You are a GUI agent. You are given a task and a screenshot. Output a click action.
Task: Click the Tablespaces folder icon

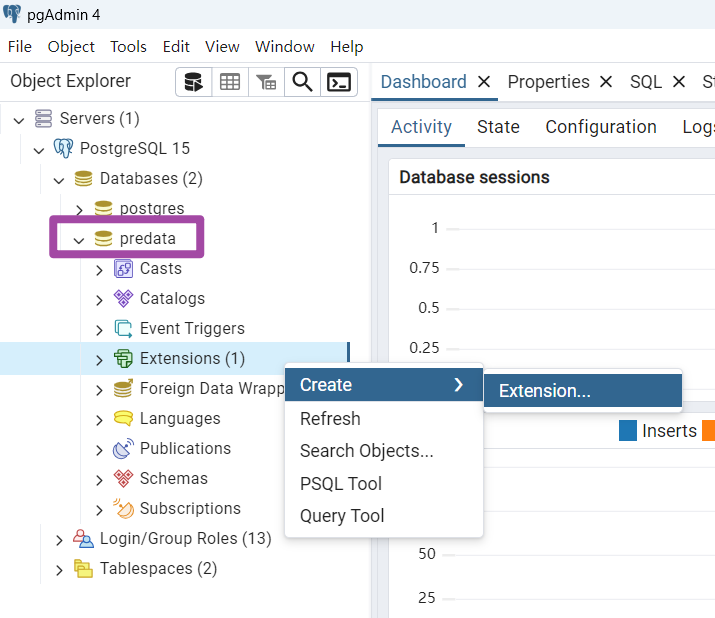(83, 569)
